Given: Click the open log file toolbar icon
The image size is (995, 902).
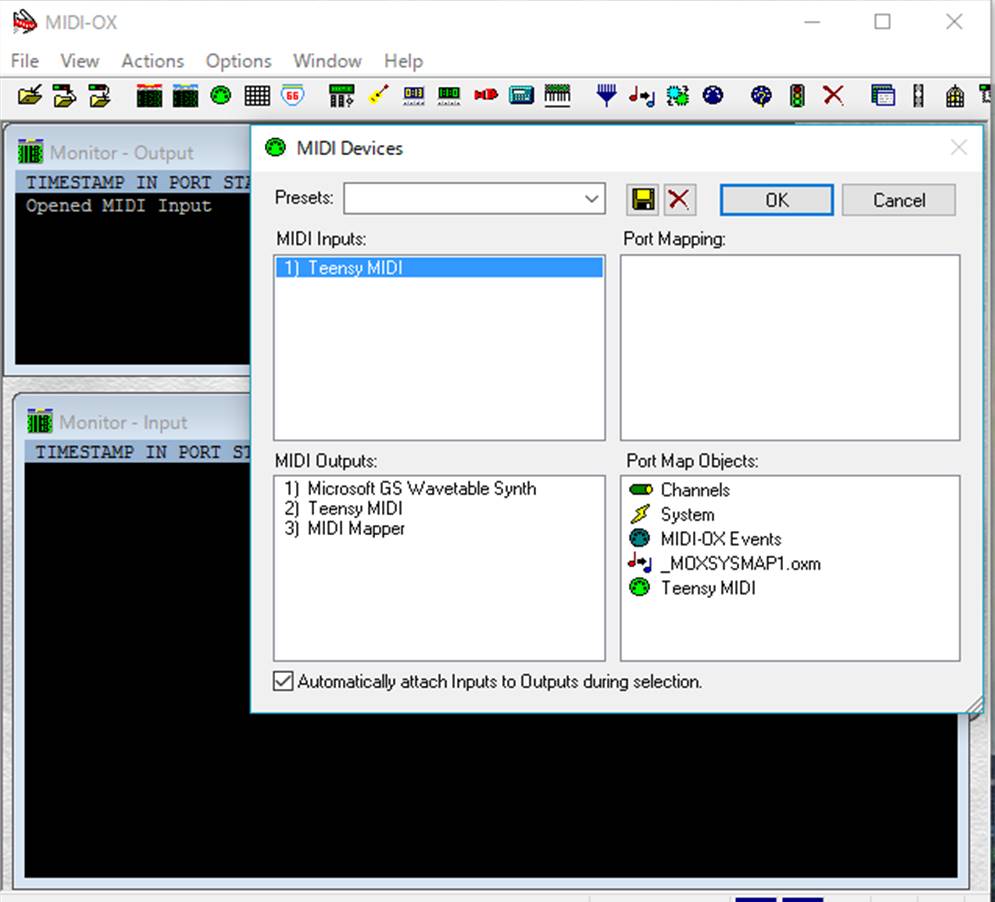Looking at the screenshot, I should pos(30,96).
